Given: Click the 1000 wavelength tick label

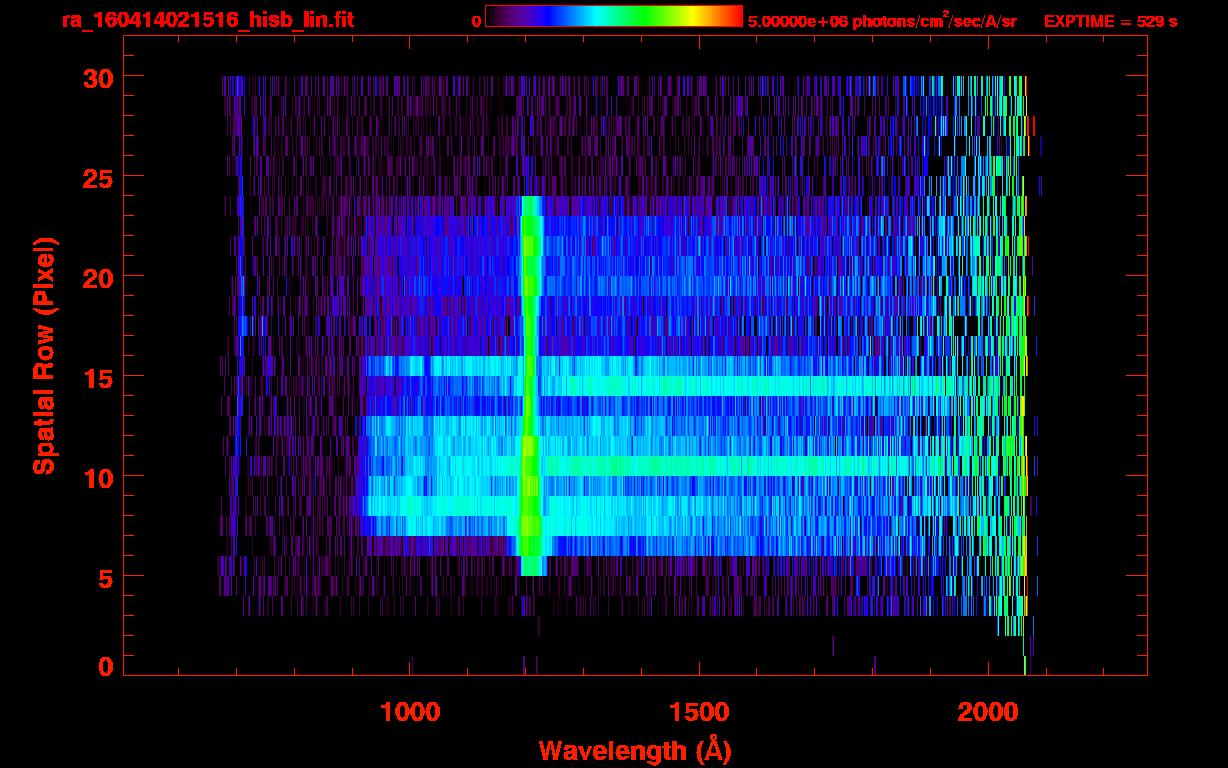Looking at the screenshot, I should pos(410,712).
